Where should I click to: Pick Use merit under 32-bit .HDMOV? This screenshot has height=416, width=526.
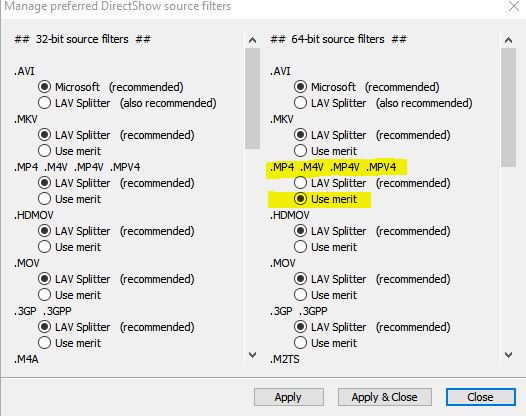click(44, 247)
